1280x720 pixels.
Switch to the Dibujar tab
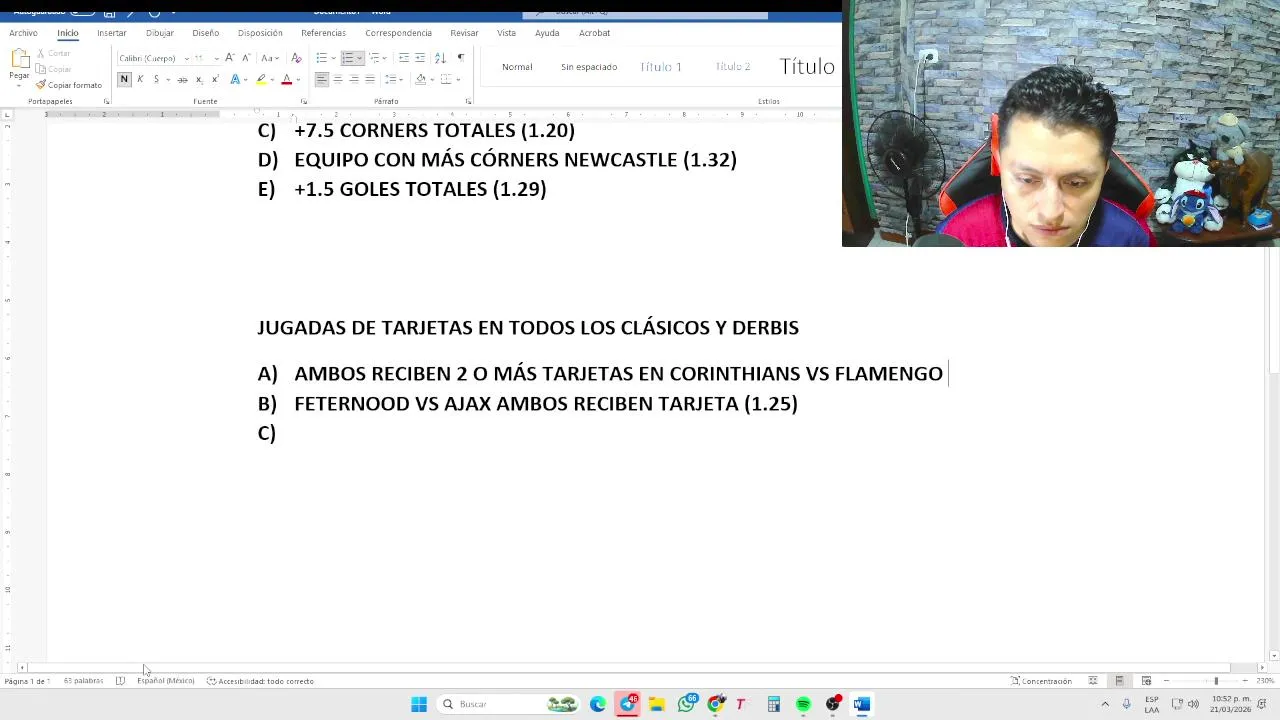[x=159, y=33]
